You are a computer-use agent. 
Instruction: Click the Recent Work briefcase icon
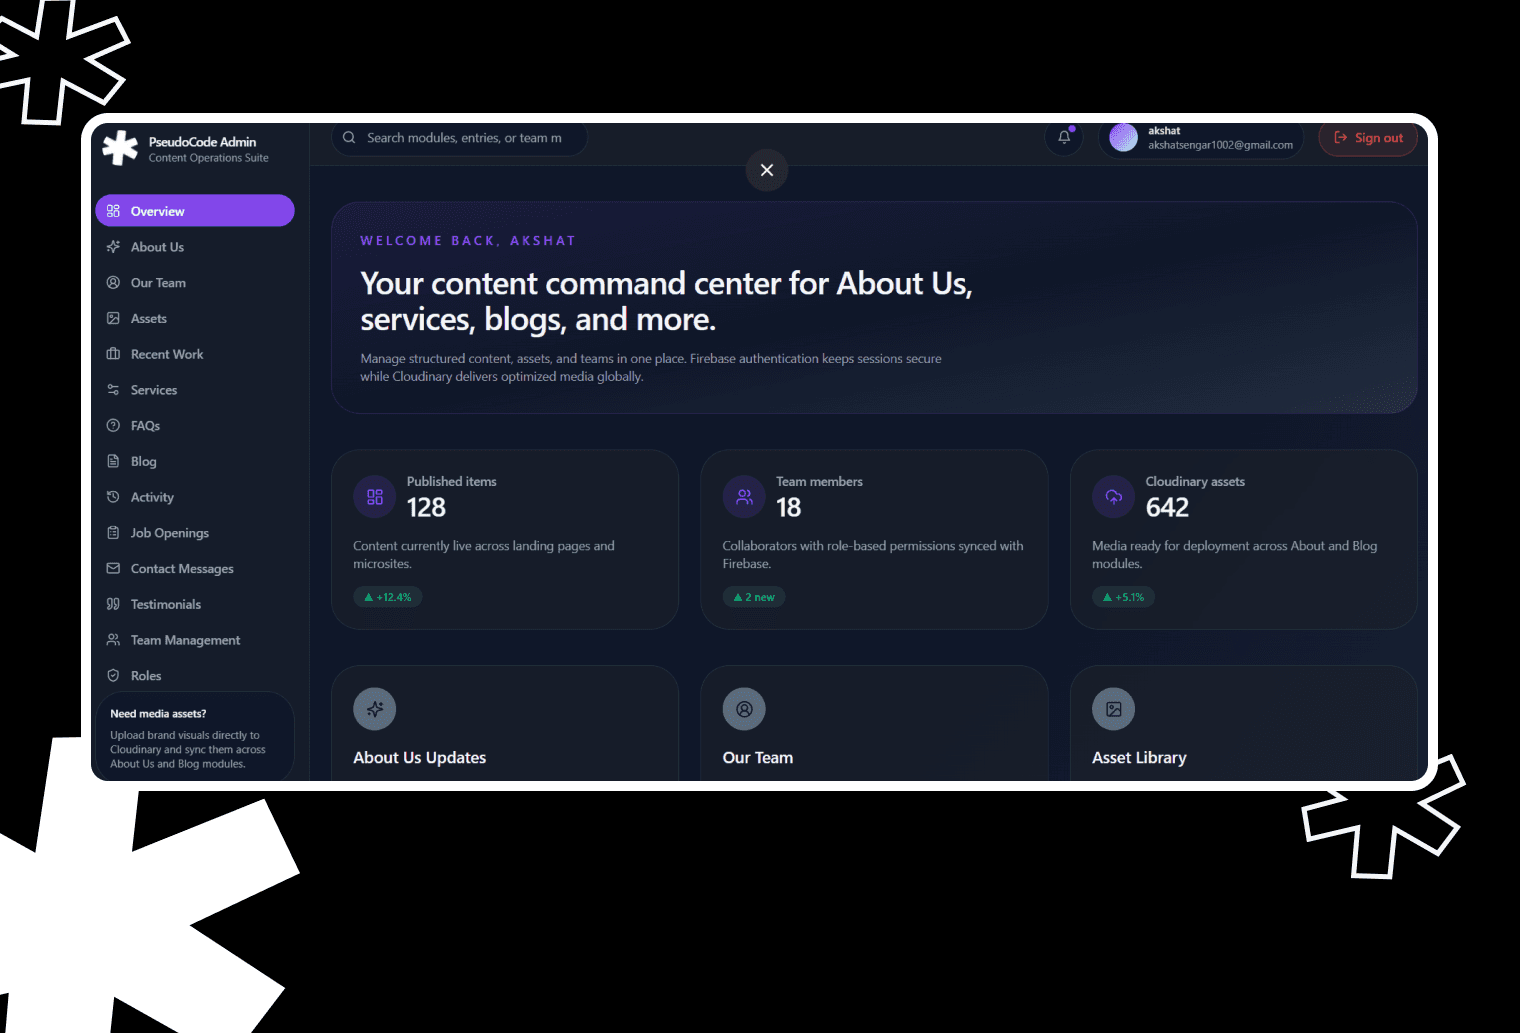pyautogui.click(x=113, y=353)
